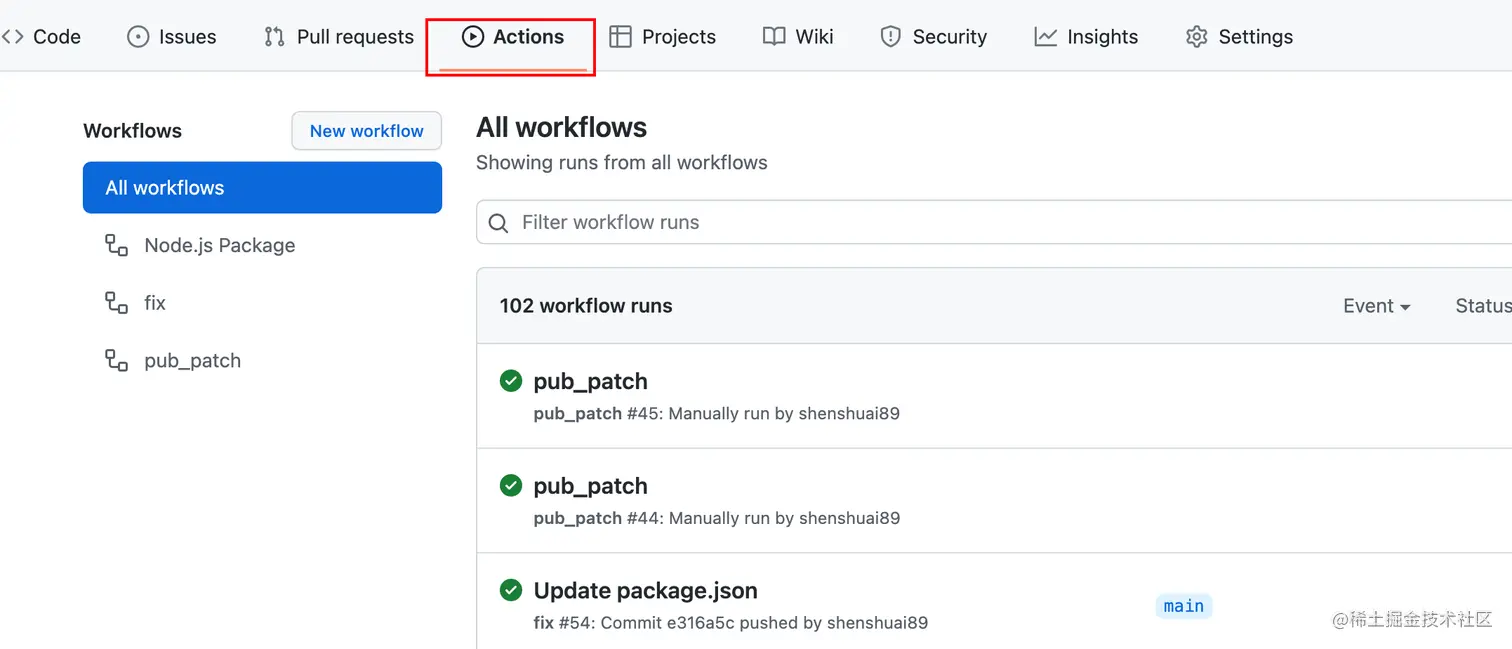Go to the Projects tab

pos(663,37)
